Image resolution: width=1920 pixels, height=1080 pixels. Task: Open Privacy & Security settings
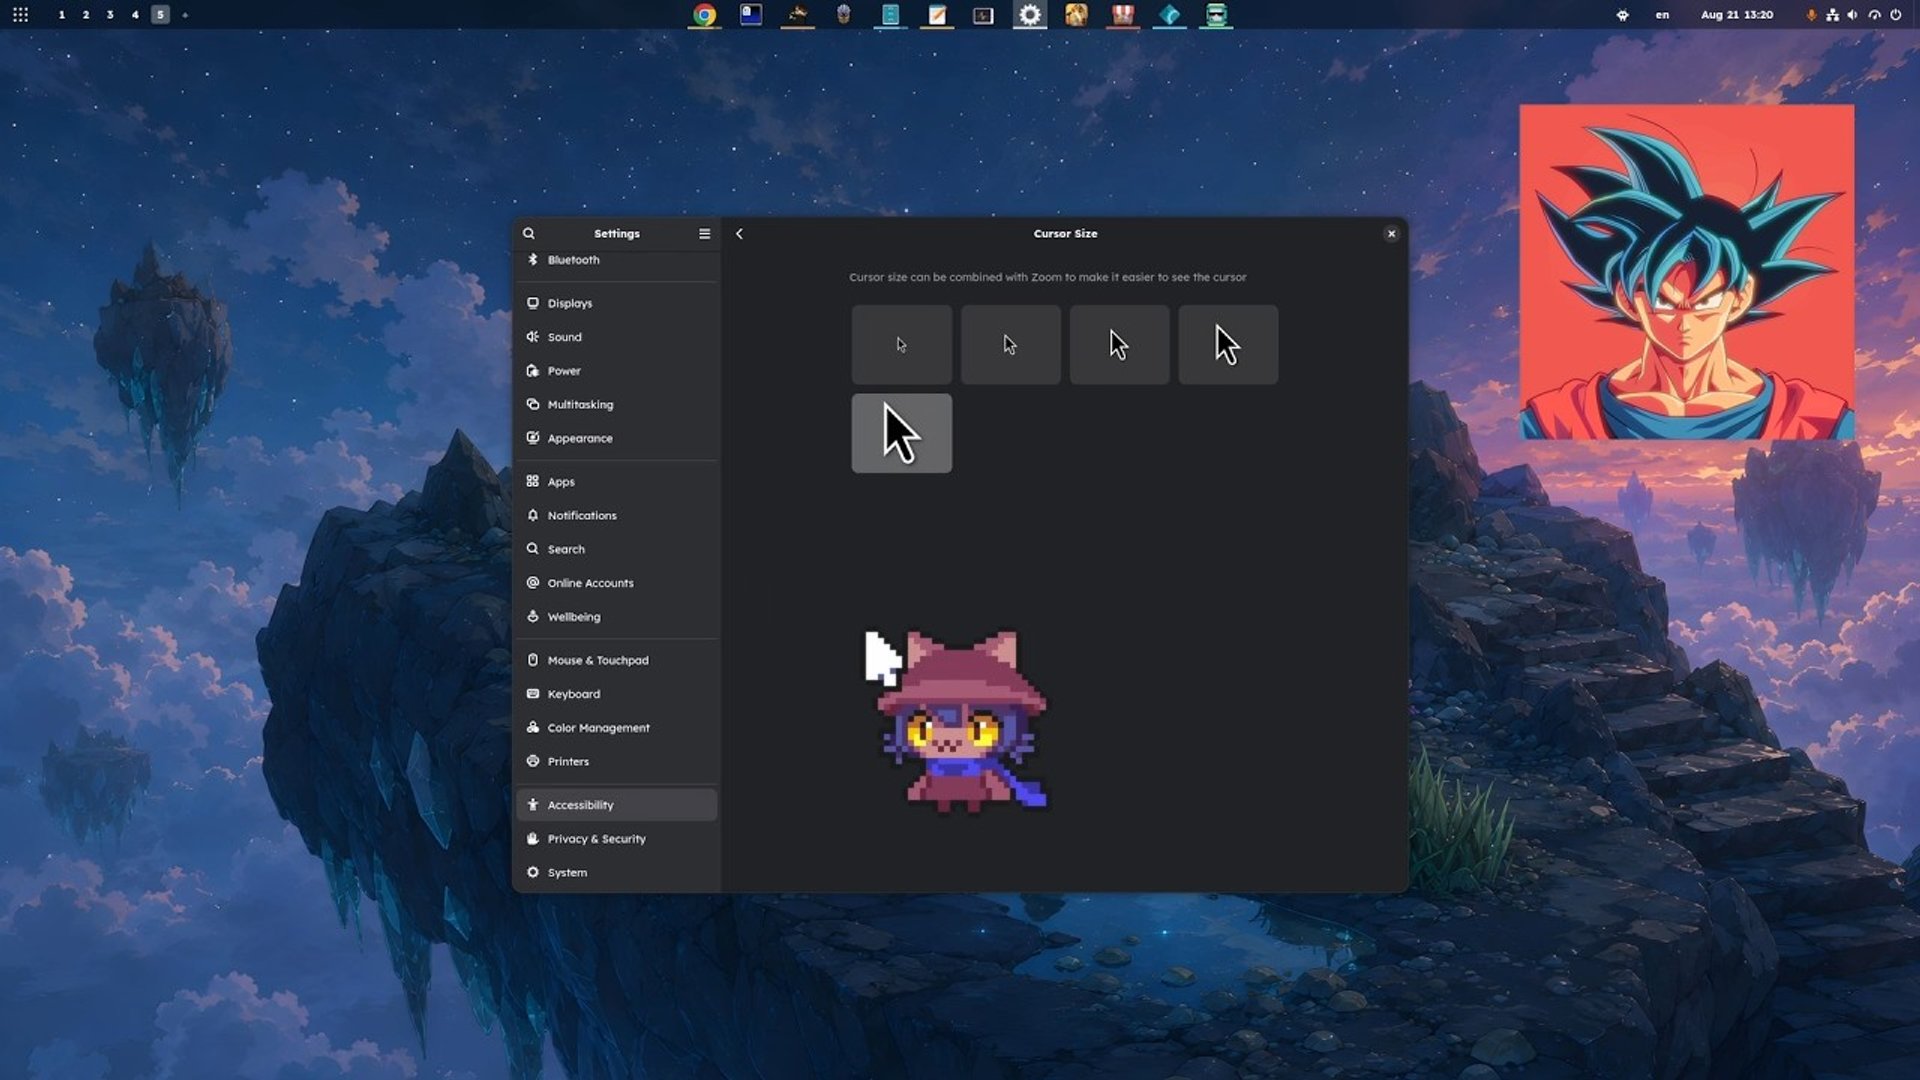pos(617,839)
